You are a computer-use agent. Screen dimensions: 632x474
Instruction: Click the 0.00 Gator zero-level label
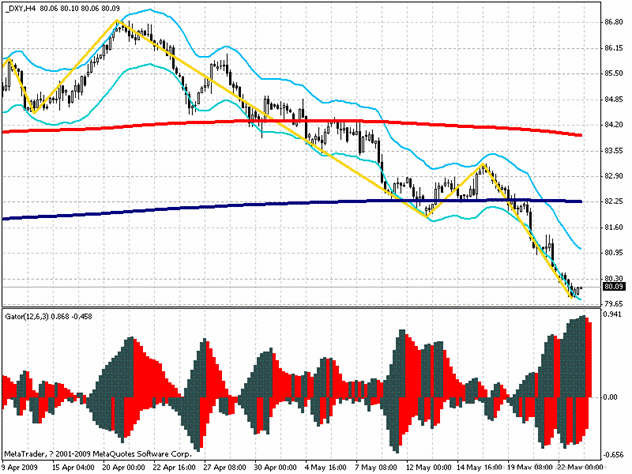coord(610,397)
